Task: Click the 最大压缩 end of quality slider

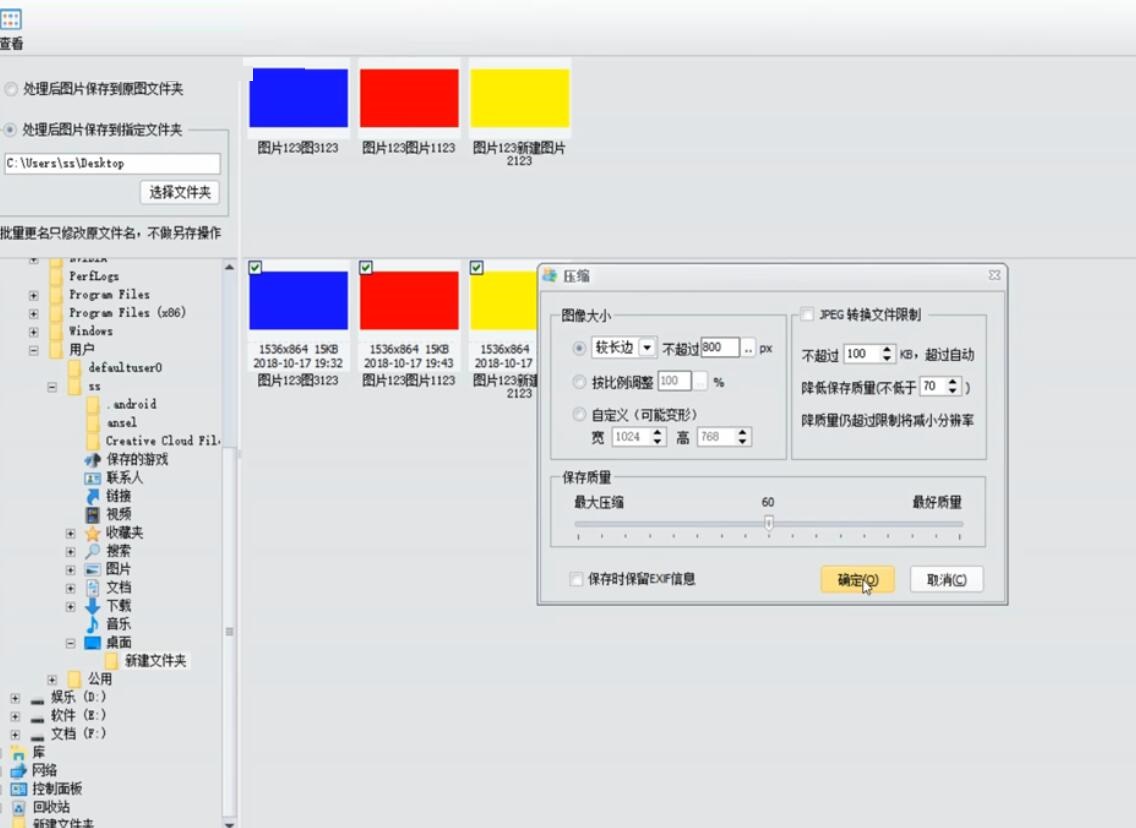Action: click(599, 502)
